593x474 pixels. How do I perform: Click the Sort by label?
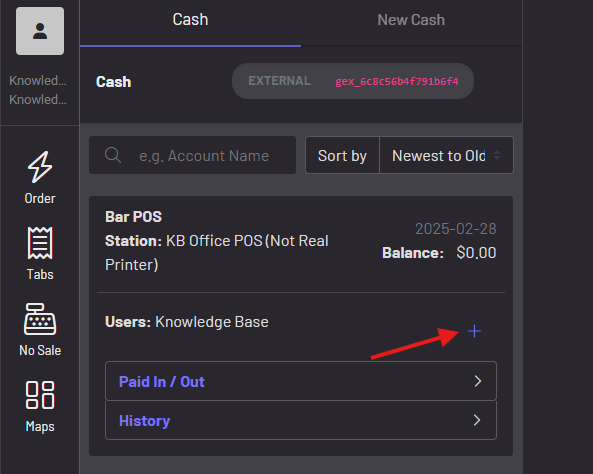342,155
